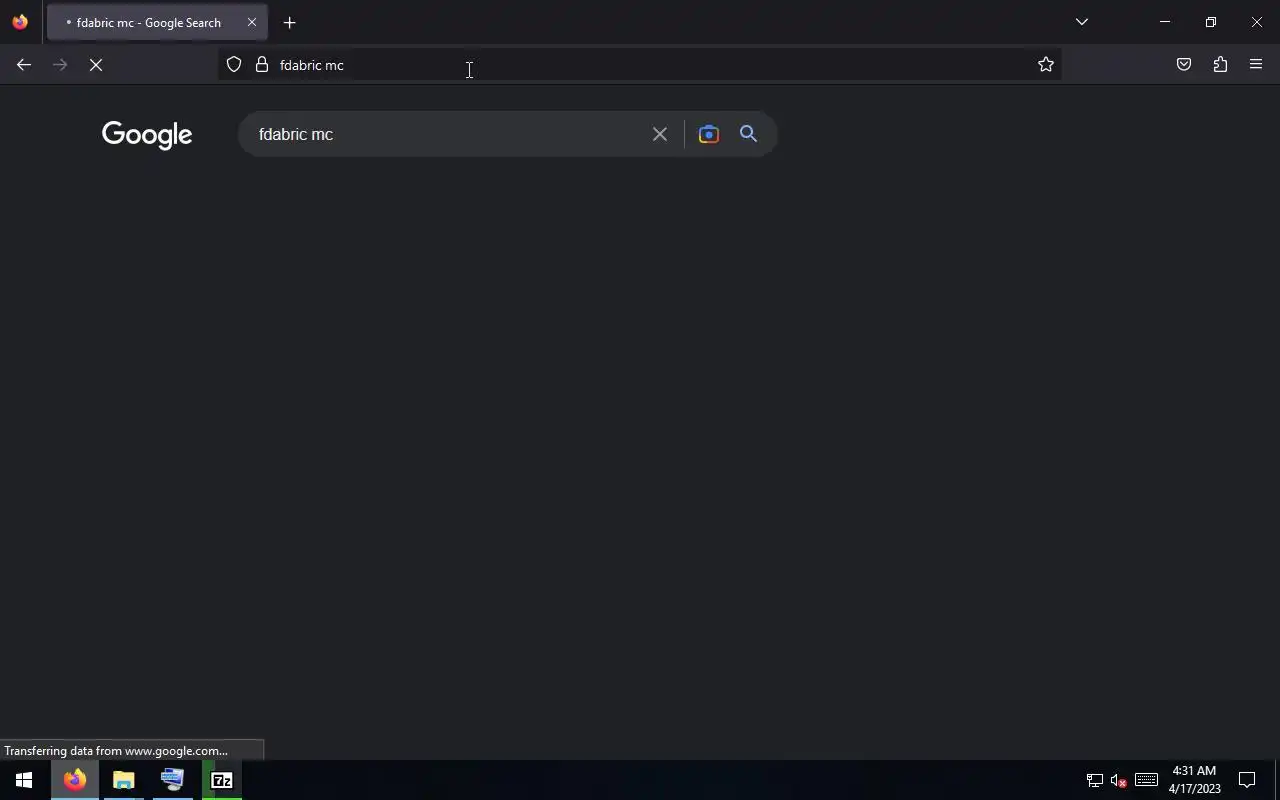The image size is (1280, 800).
Task: Go back with the back arrow
Action: pyautogui.click(x=24, y=65)
